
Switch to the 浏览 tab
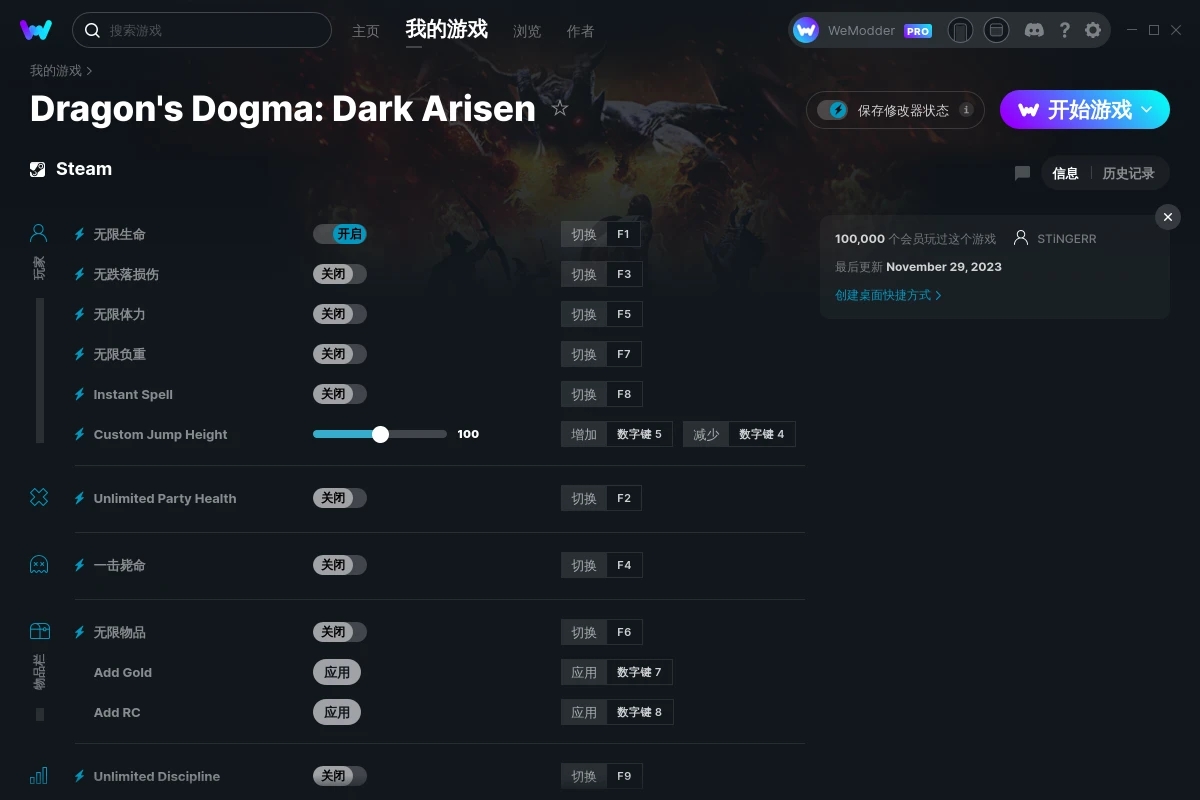527,31
